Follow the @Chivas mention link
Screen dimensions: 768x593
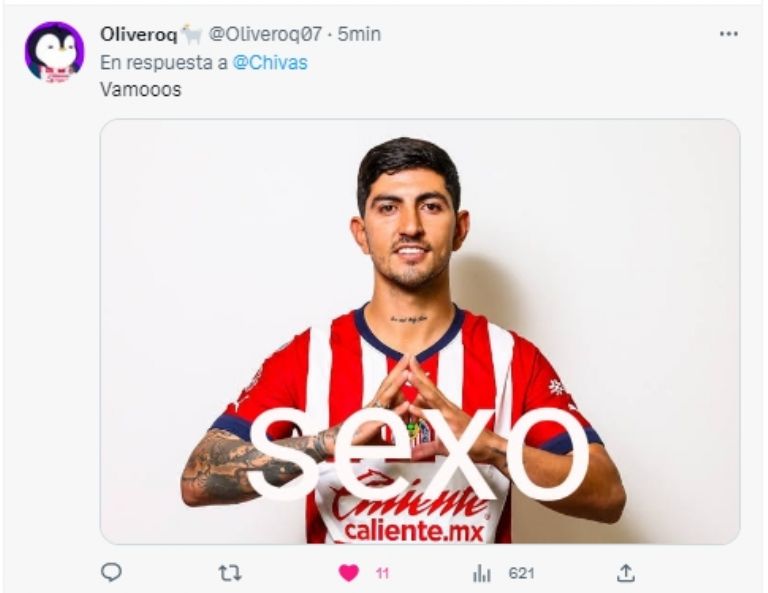point(270,63)
